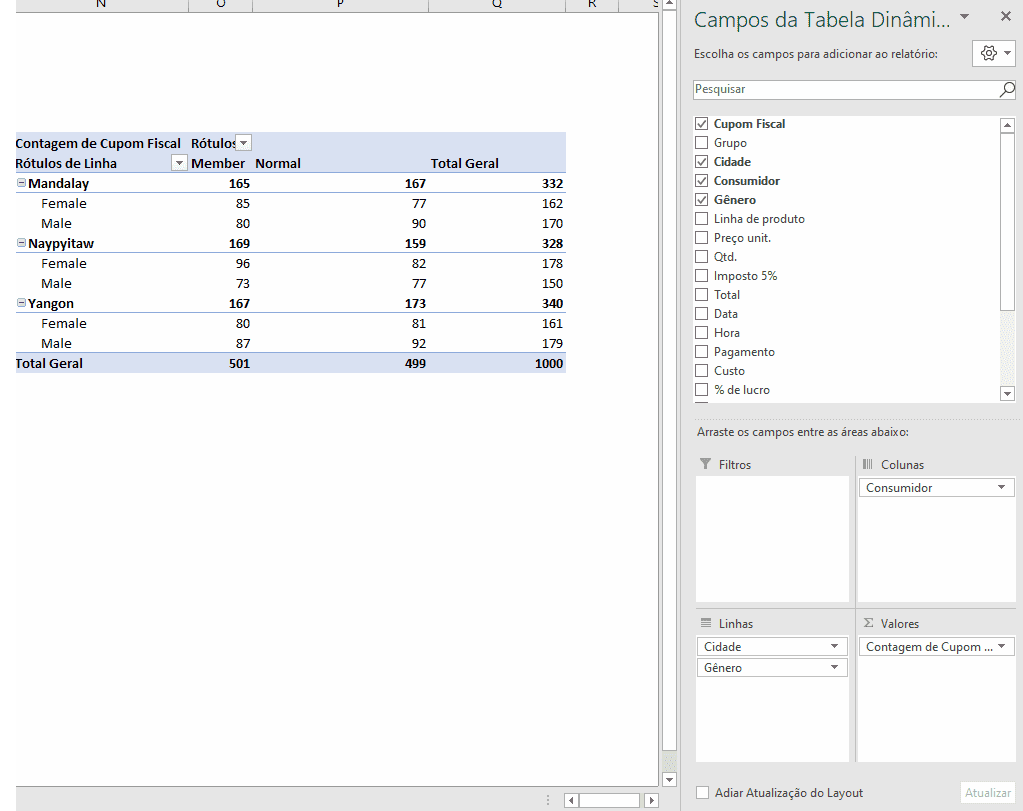Uncheck the Cidade field
Viewport: 1023px width, 811px height.
(700, 161)
